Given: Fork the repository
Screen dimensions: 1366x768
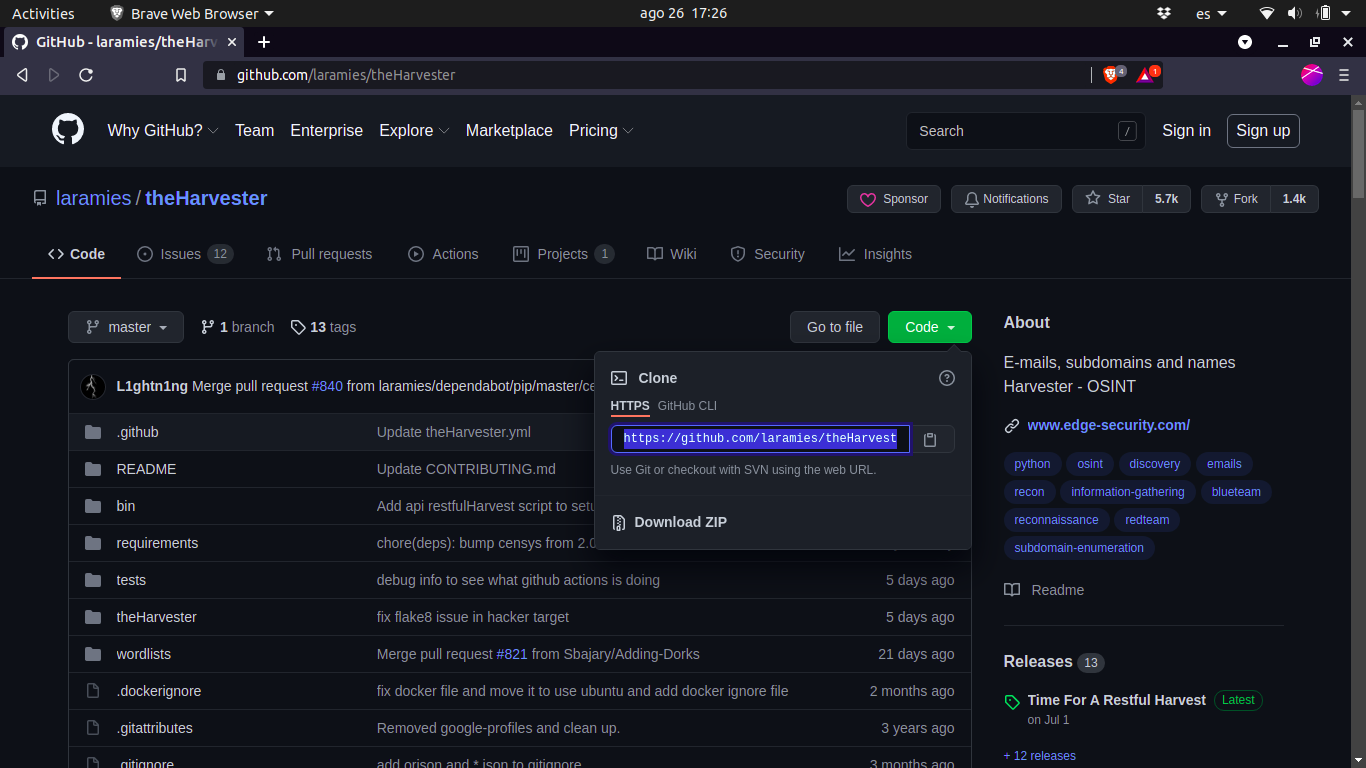Looking at the screenshot, I should [1236, 199].
